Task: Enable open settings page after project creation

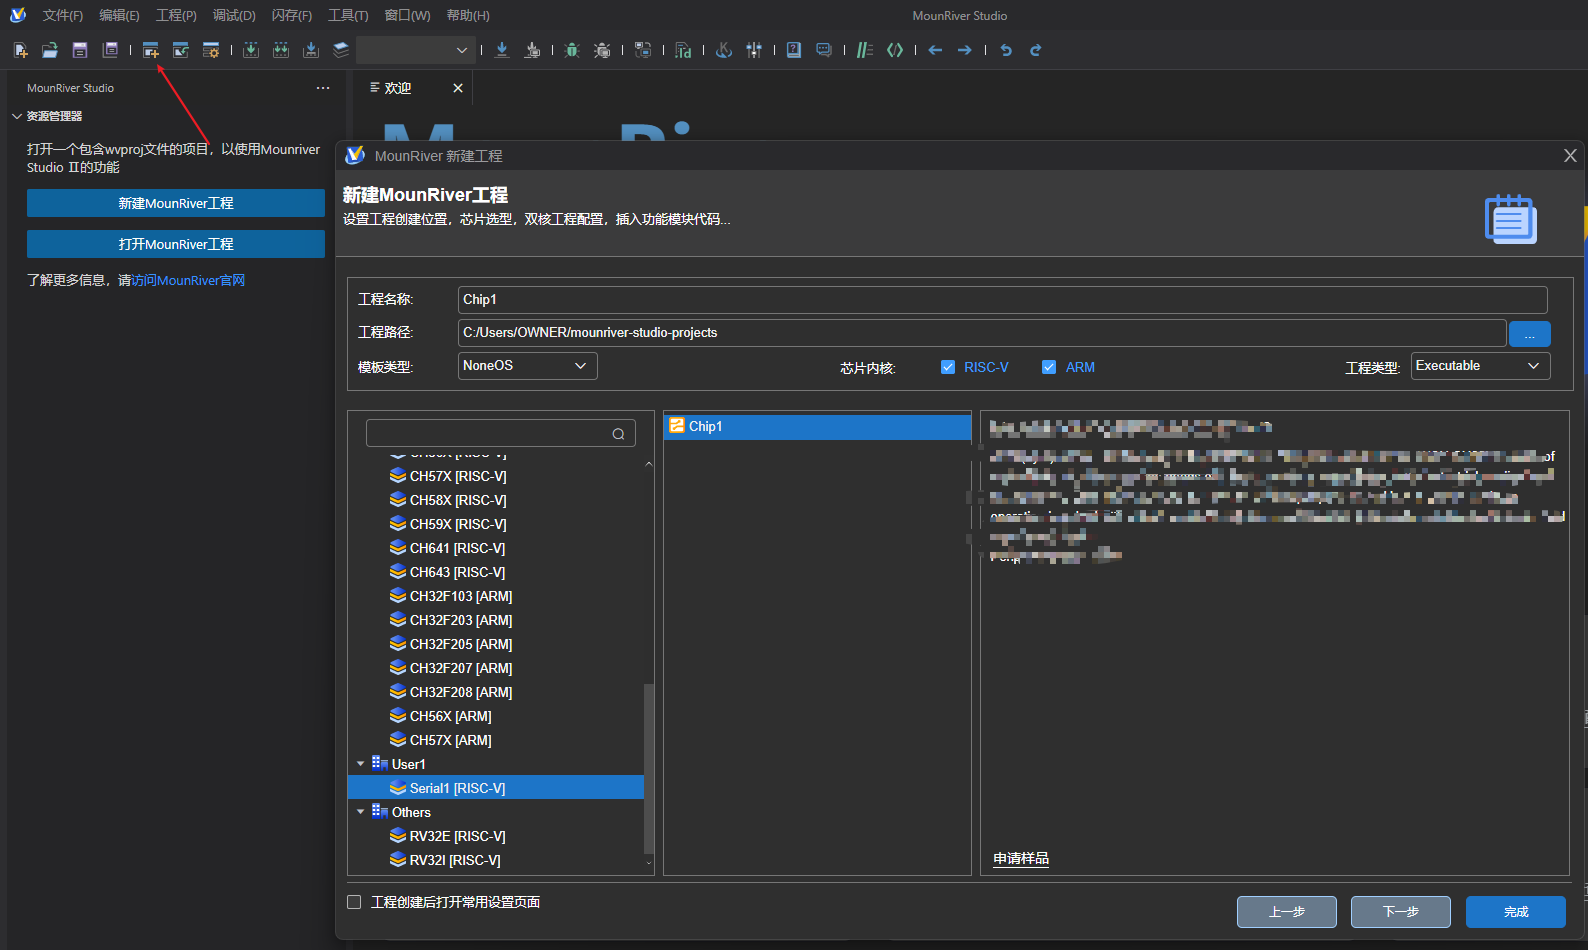Action: [354, 902]
